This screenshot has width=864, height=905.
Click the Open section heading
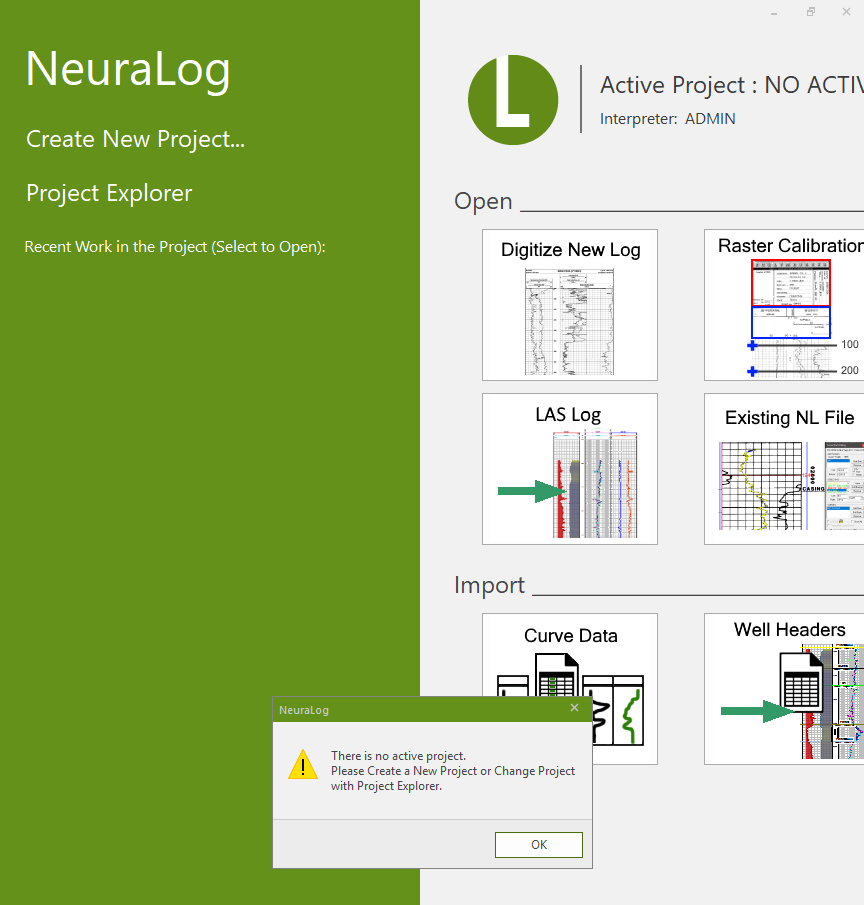(484, 201)
